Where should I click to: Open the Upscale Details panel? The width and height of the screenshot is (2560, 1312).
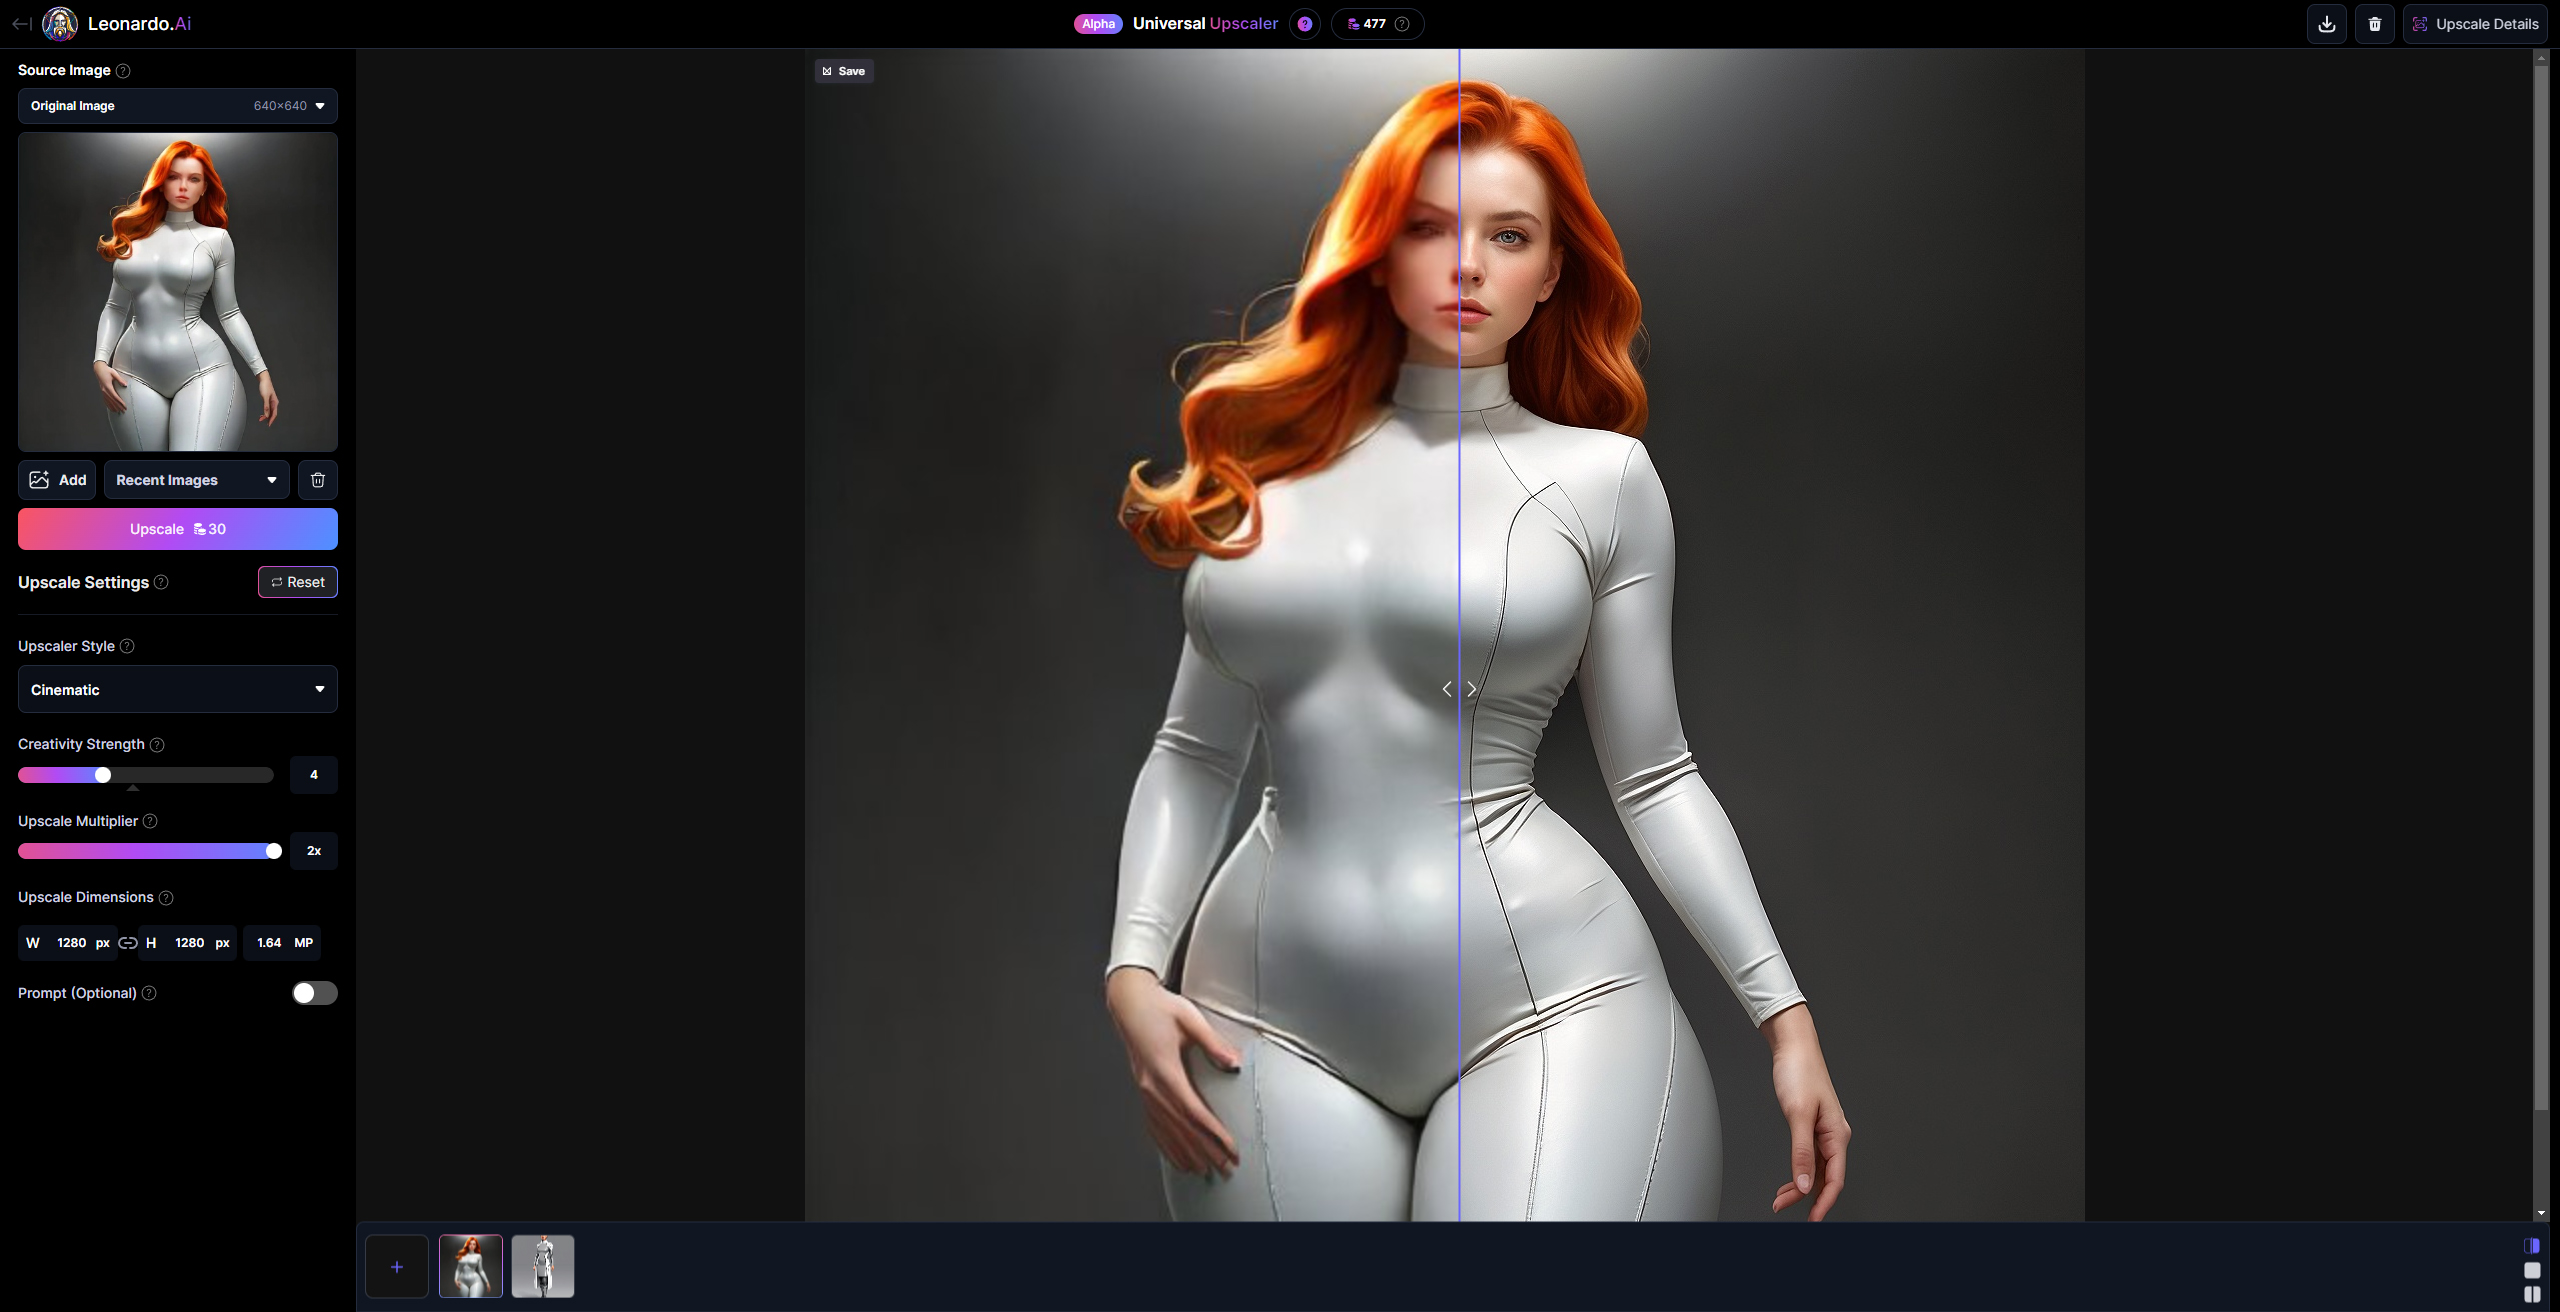click(2475, 24)
